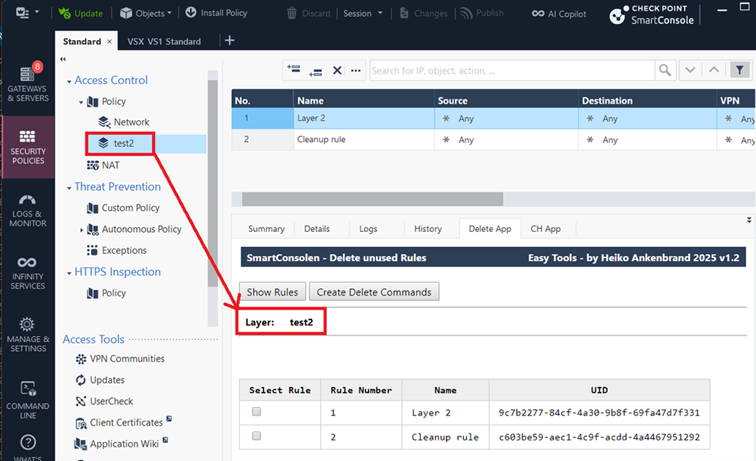The image size is (756, 461).
Task: Collapse the Policy tree node under Access Control
Action: click(81, 102)
